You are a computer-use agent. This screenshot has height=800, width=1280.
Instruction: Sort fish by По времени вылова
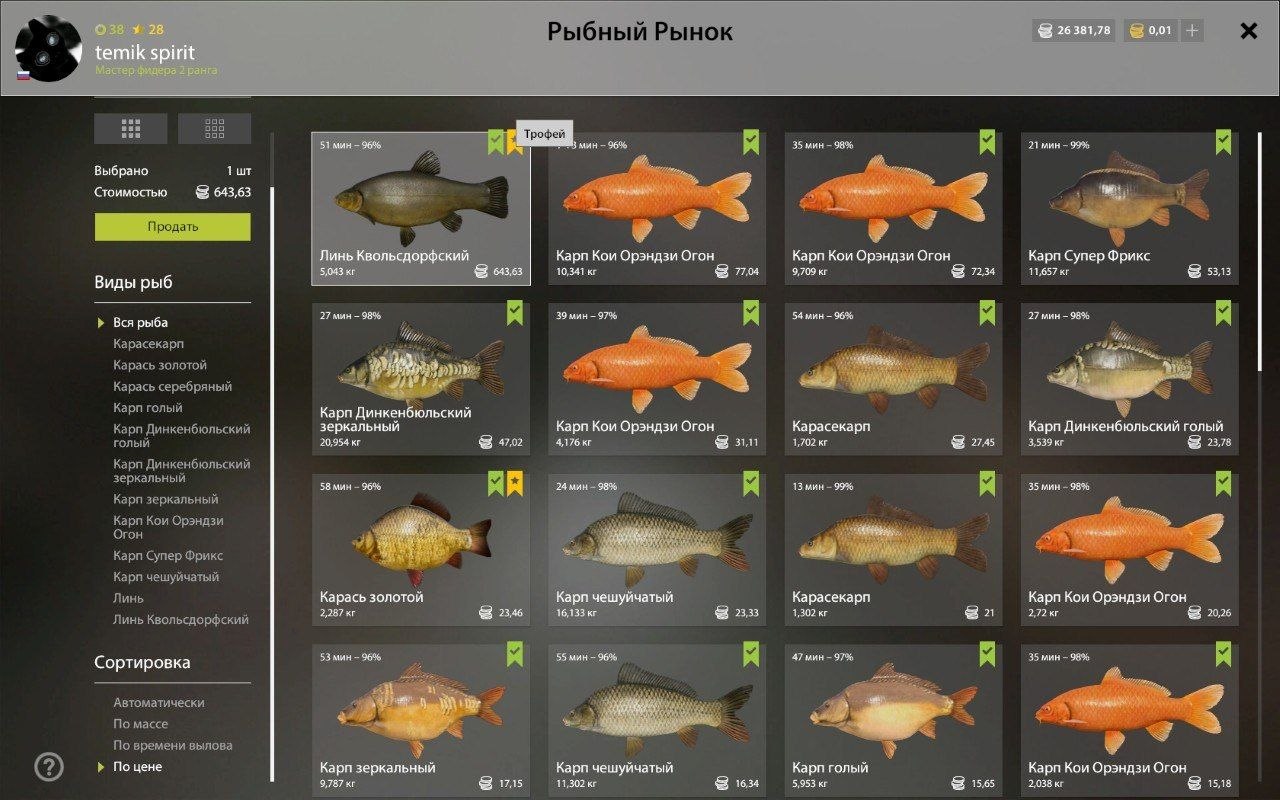point(173,745)
